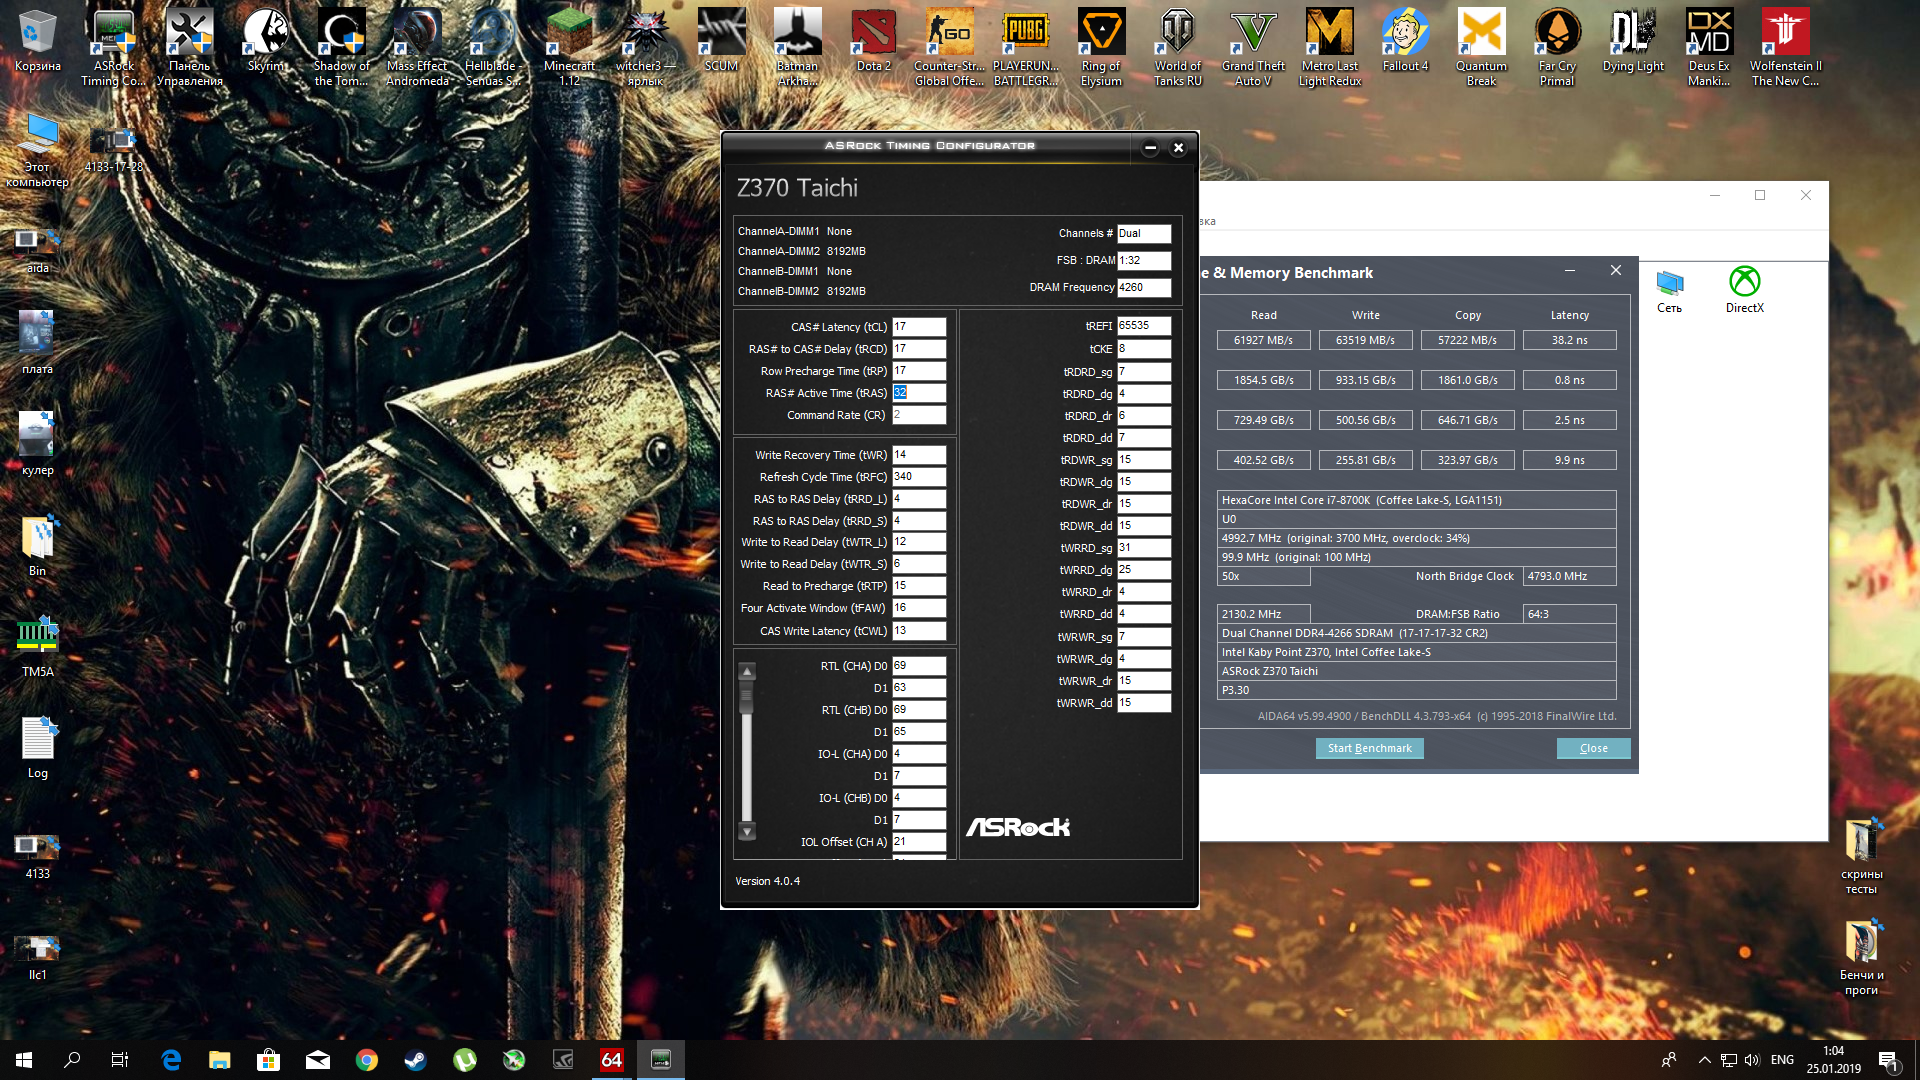The image size is (1920, 1080).
Task: Open Steam from the taskbar
Action: pyautogui.click(x=416, y=1060)
